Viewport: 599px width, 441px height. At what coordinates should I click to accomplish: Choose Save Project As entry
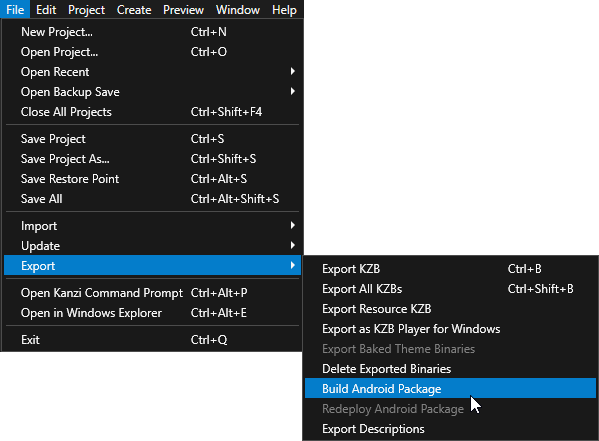point(152,159)
